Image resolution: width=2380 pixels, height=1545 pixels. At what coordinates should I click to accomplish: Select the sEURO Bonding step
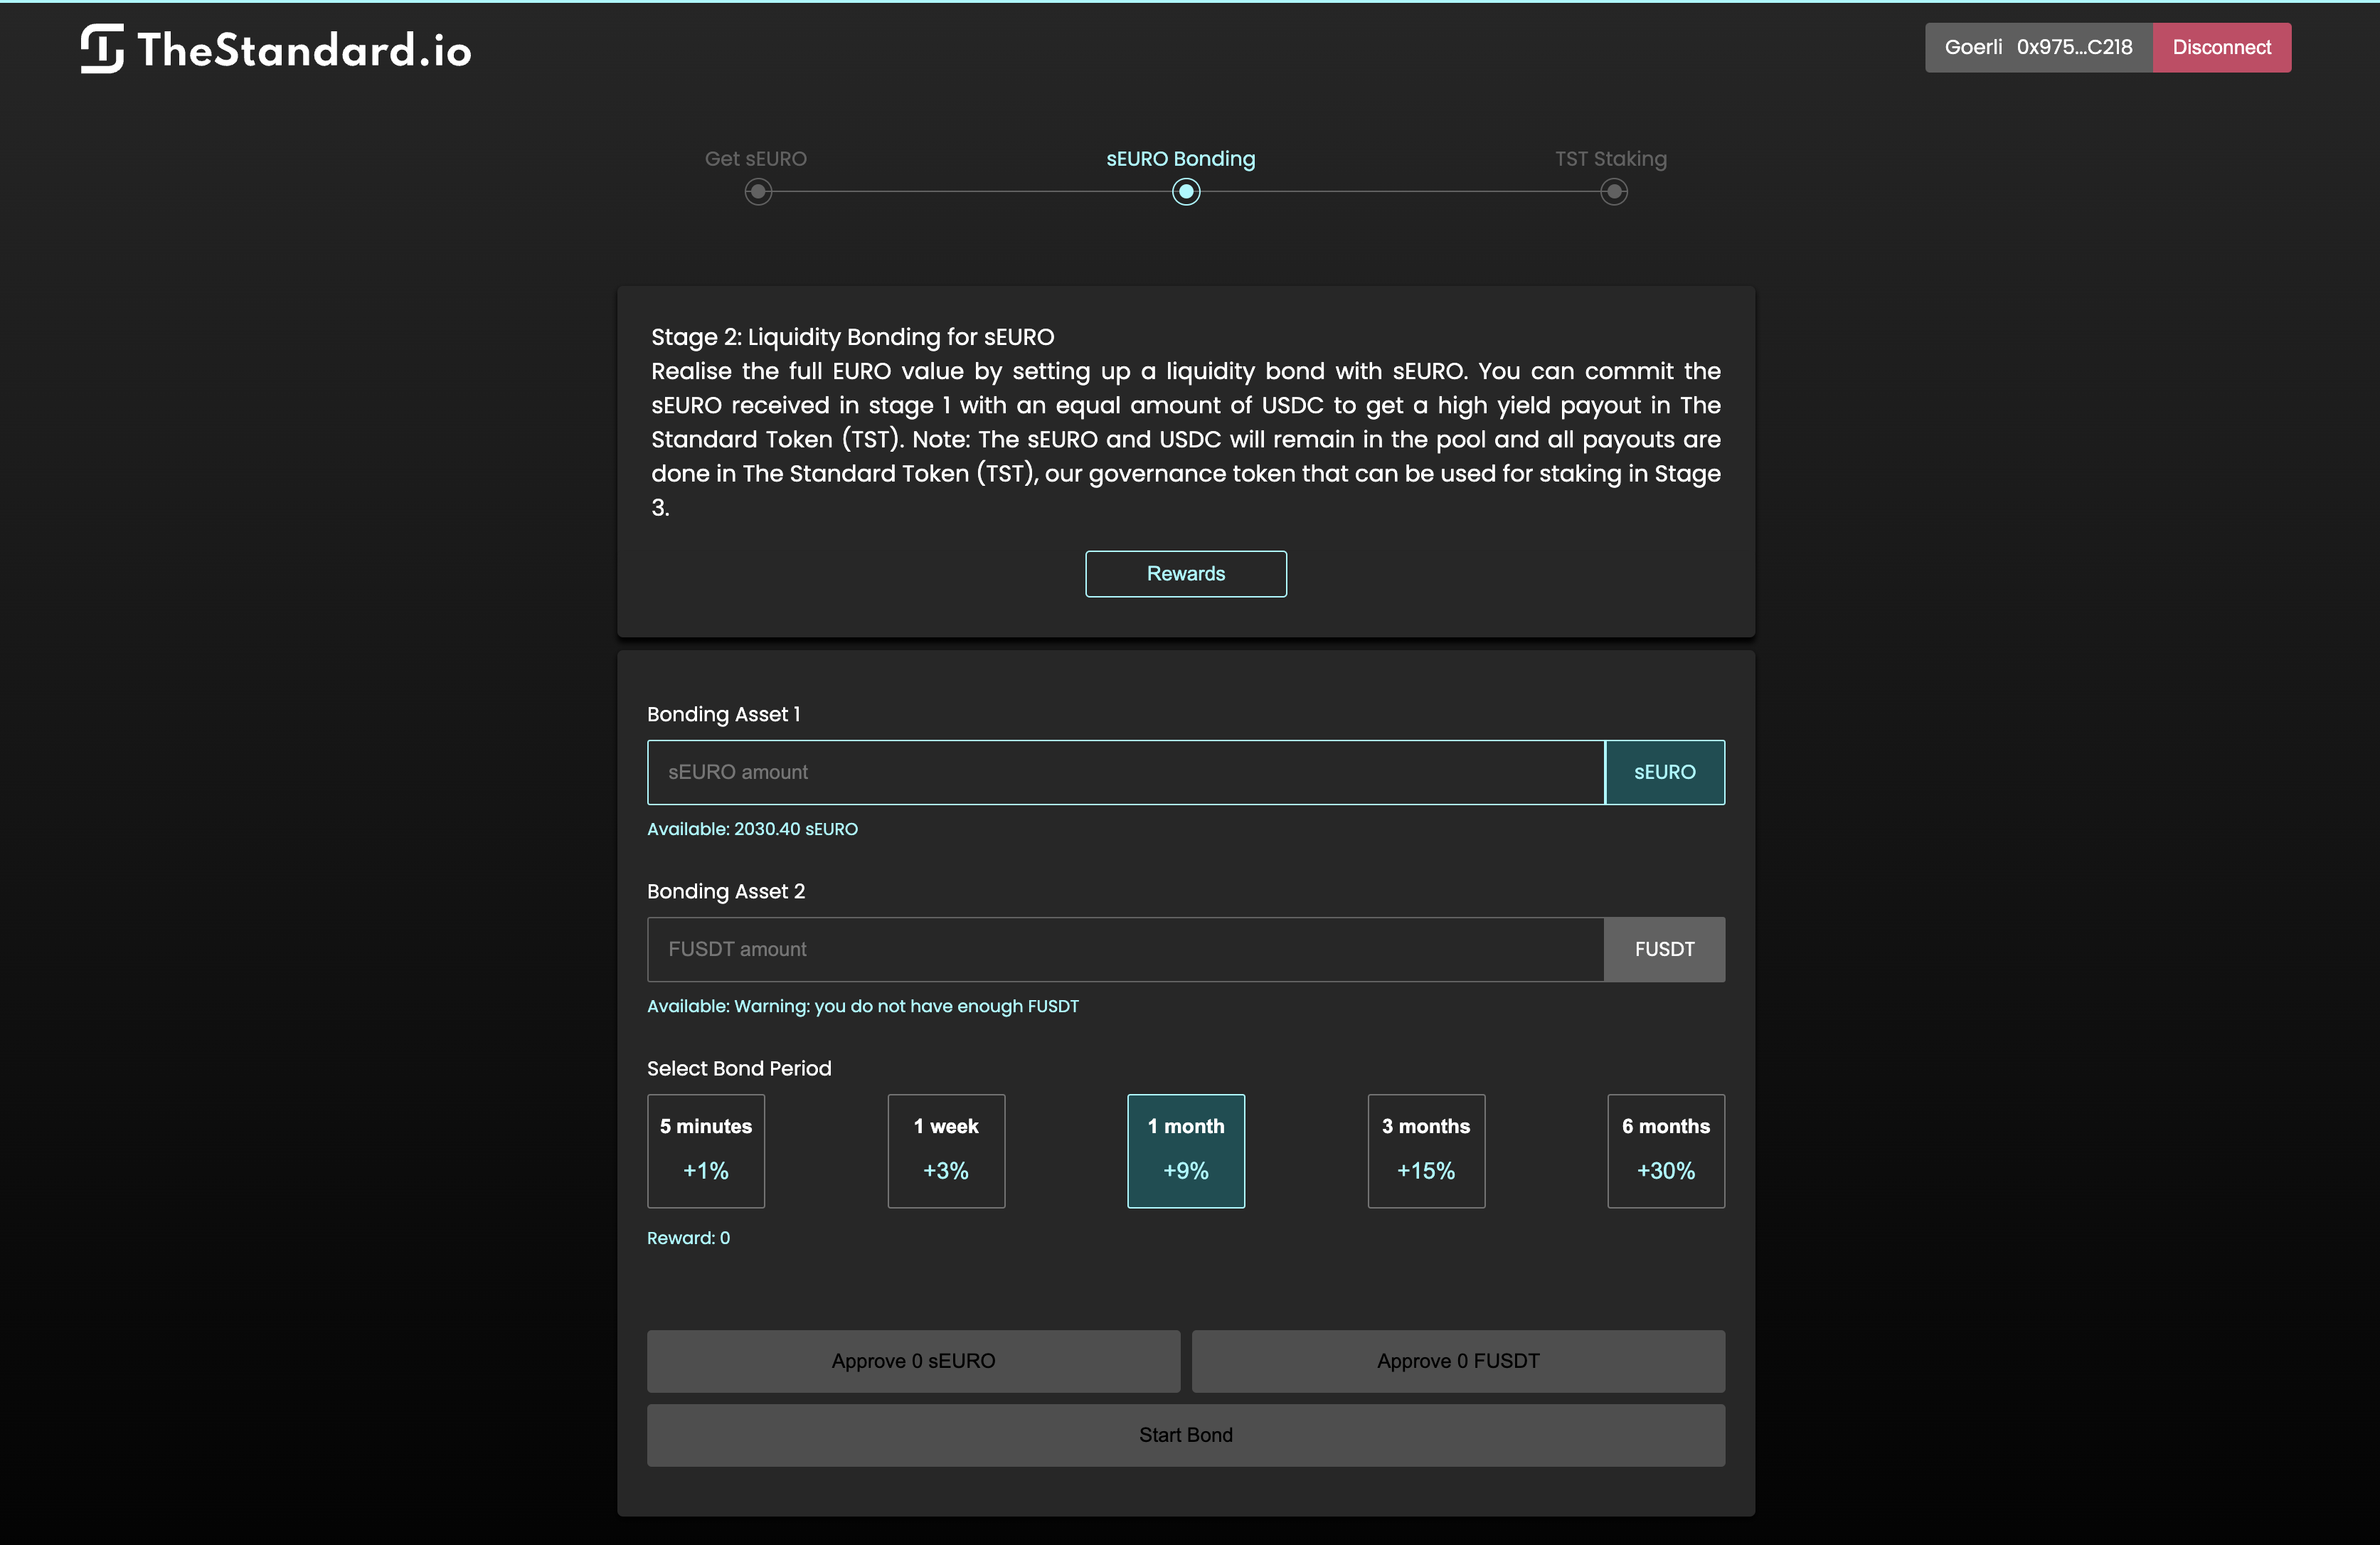click(1181, 159)
